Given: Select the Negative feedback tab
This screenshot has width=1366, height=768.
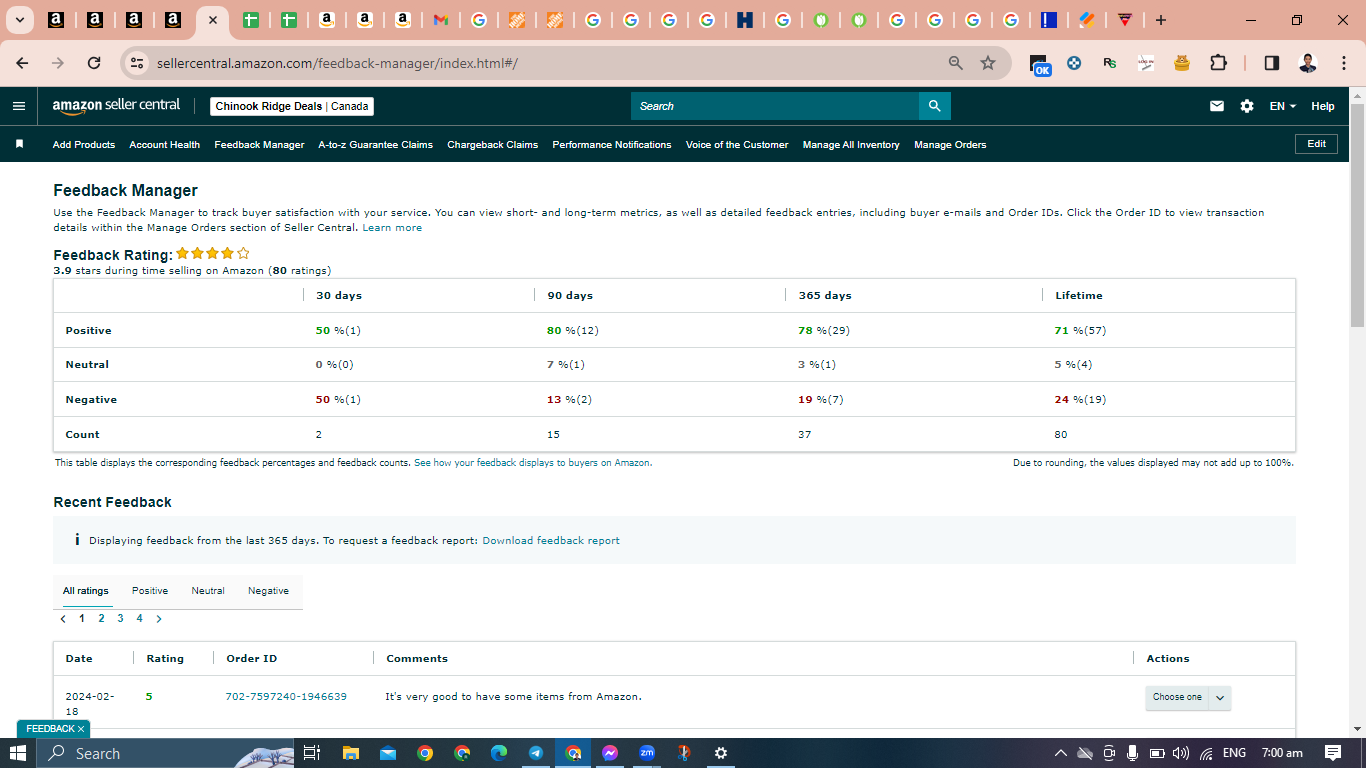Looking at the screenshot, I should point(268,591).
